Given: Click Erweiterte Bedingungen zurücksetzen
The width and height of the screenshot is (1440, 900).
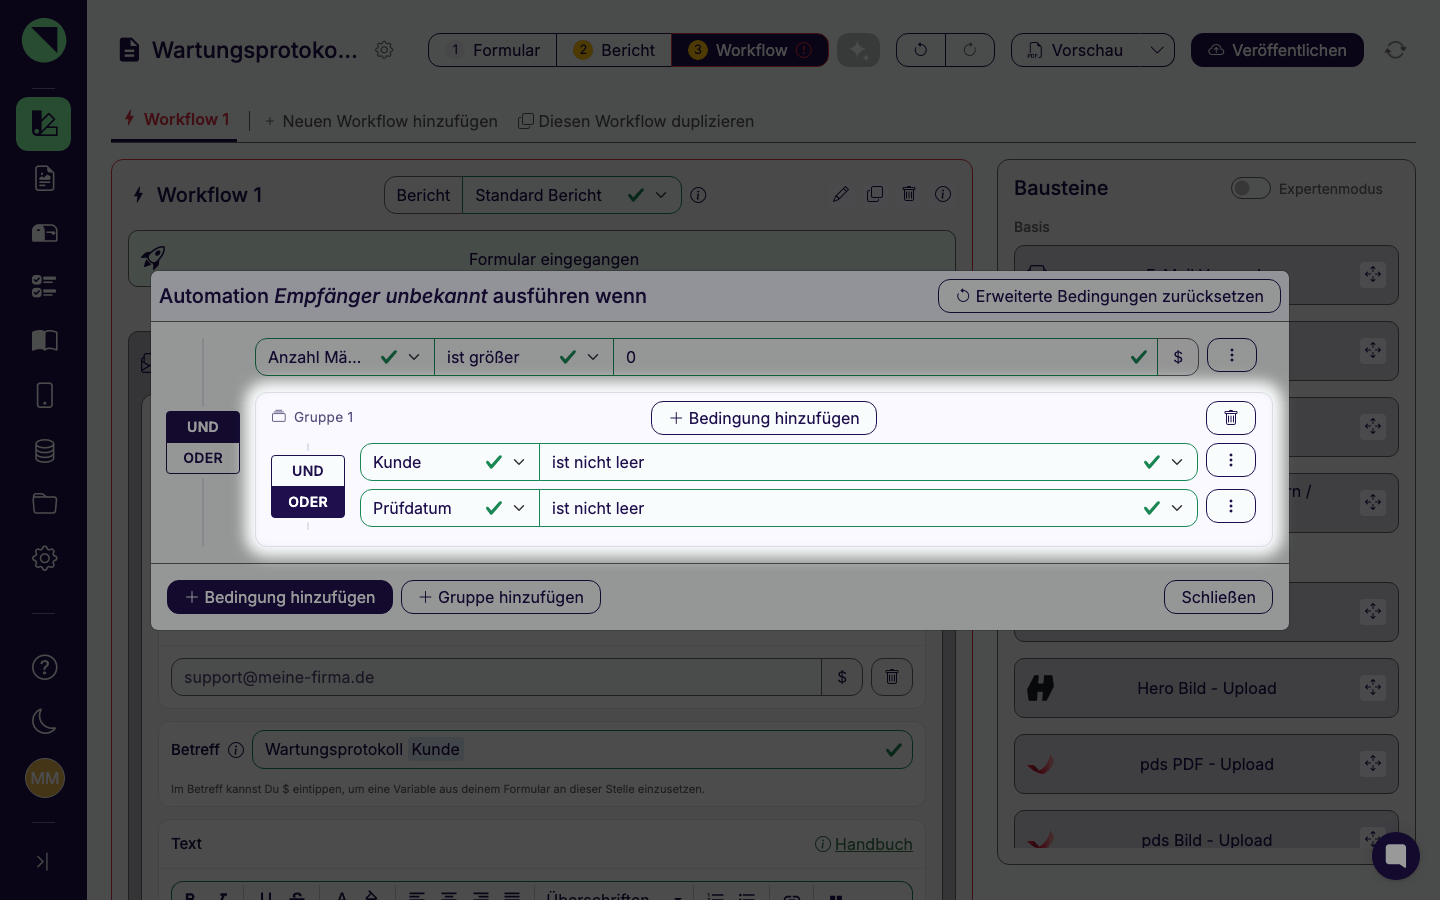Looking at the screenshot, I should (x=1109, y=296).
